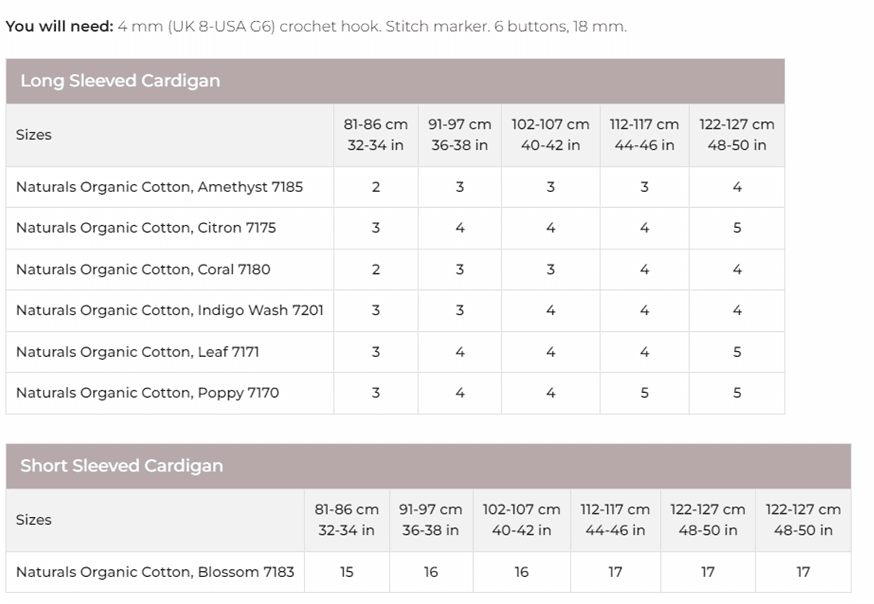The image size is (874, 604).
Task: Click the value 2 for Amethyst smallest size
Action: [x=375, y=187]
